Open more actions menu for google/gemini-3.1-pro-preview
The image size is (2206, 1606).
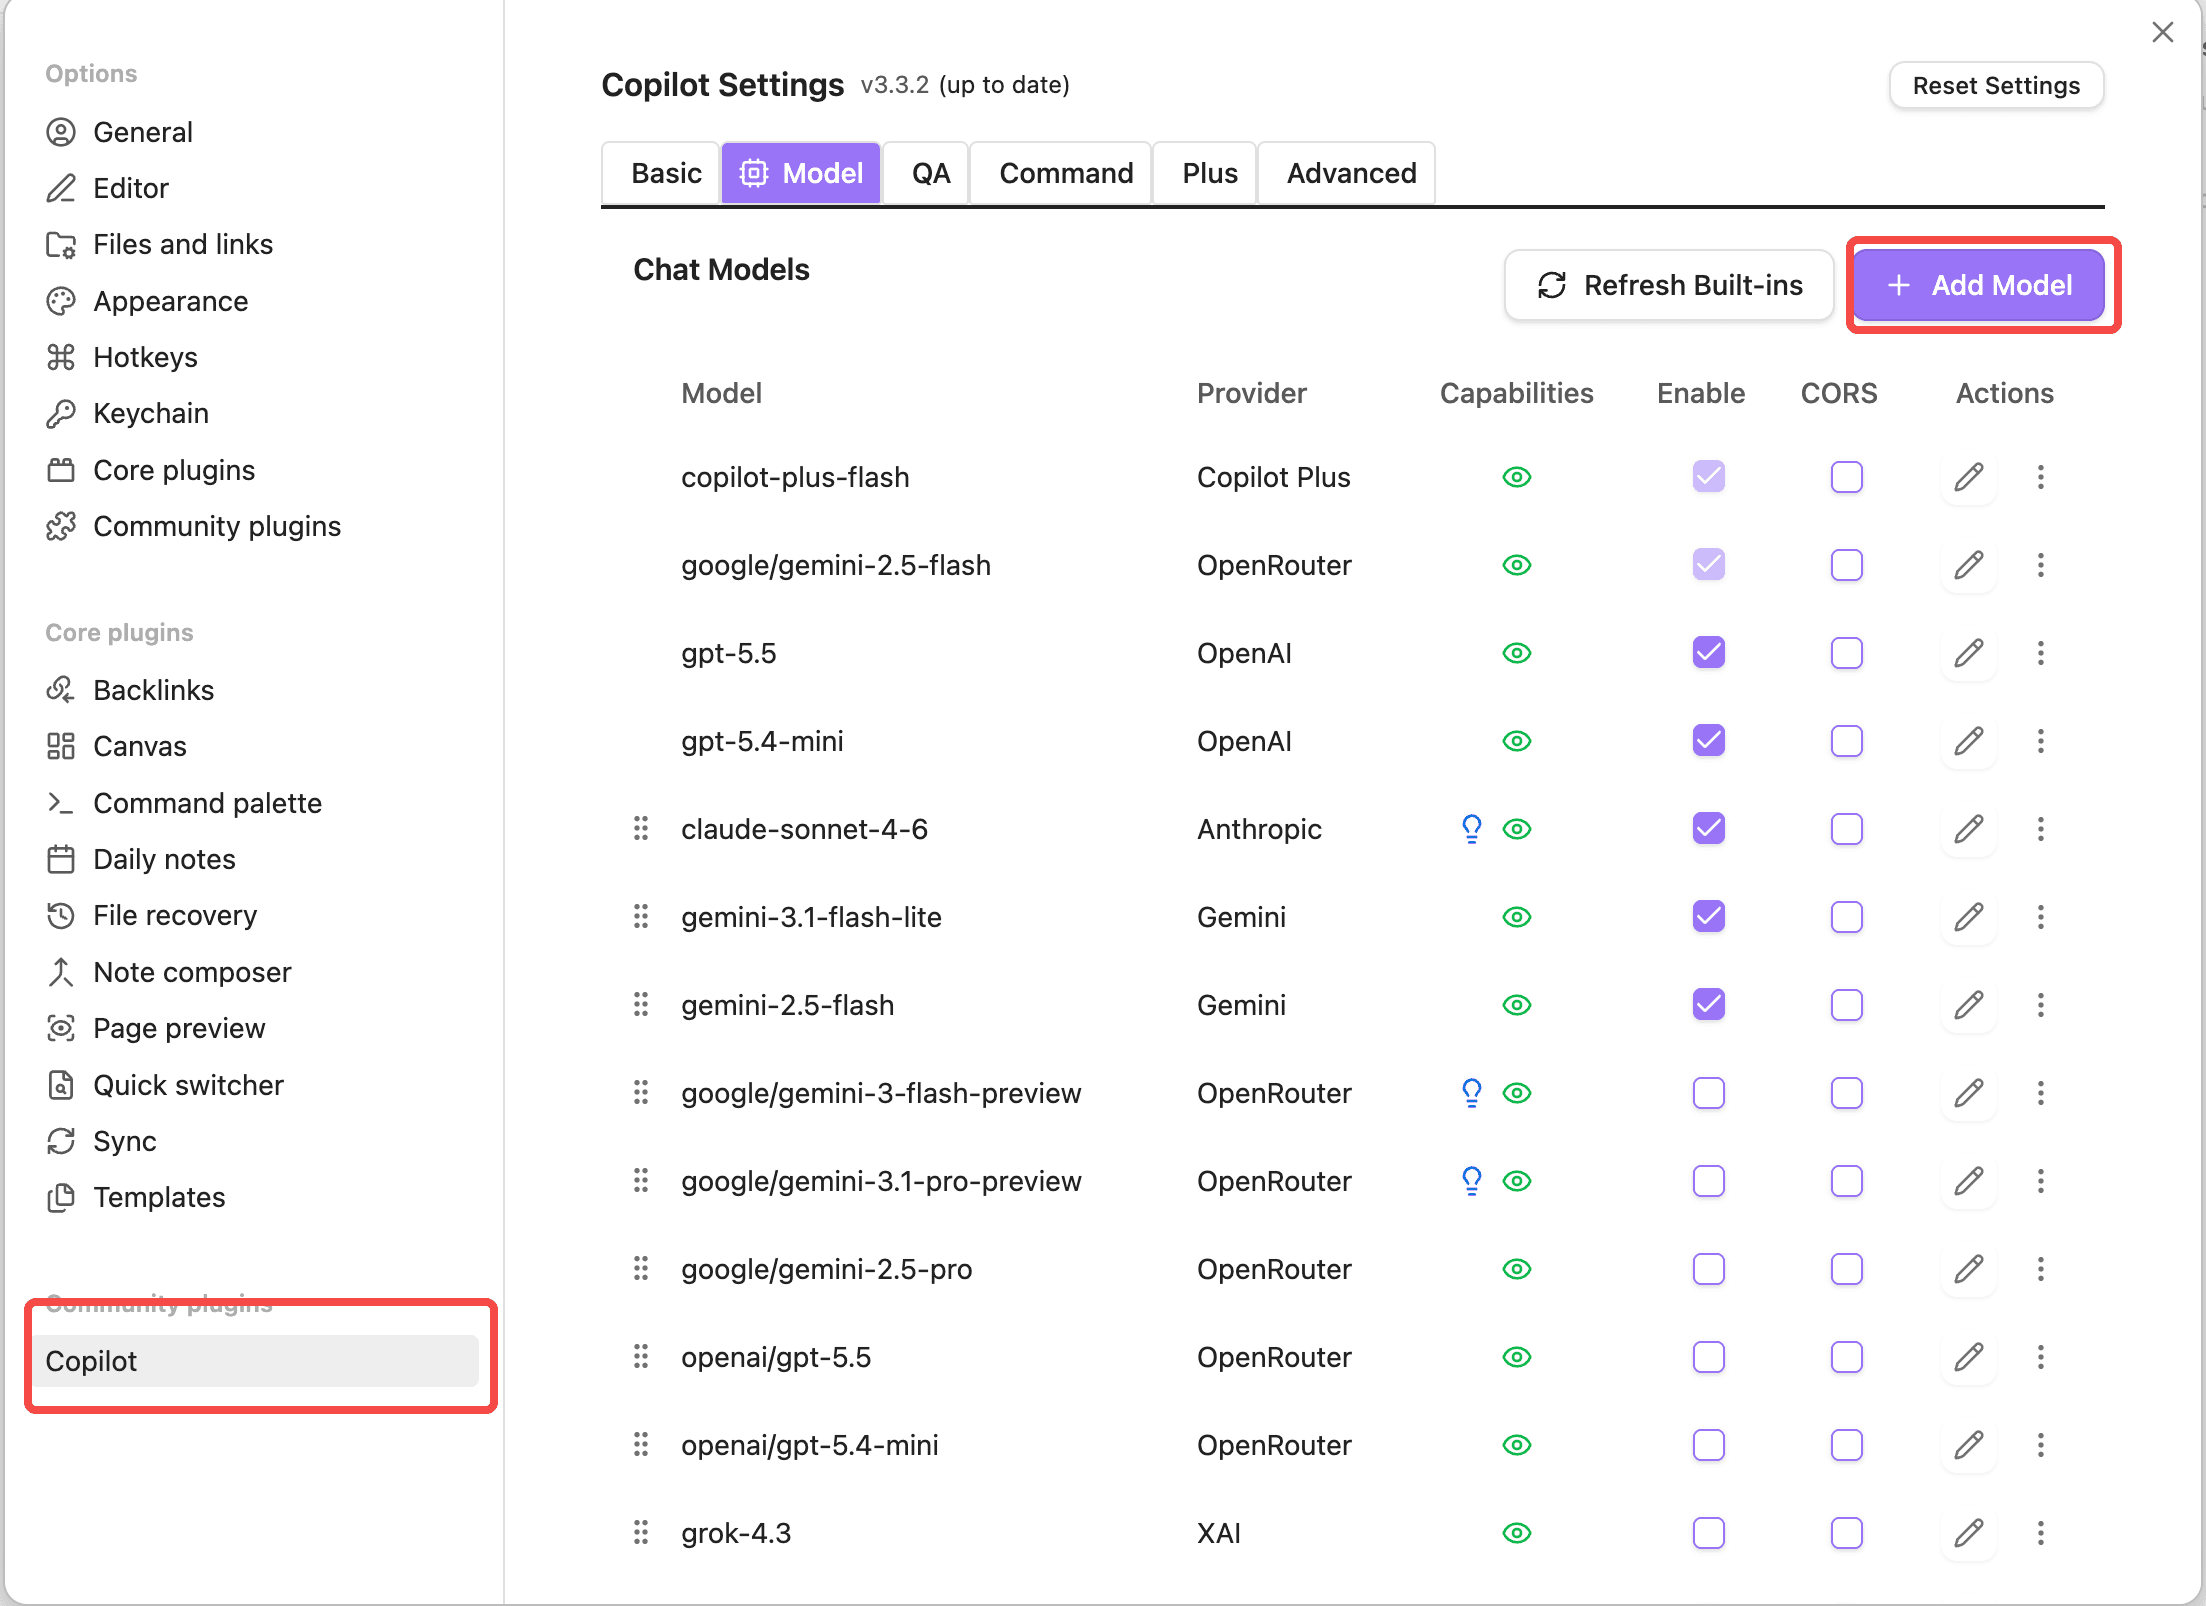pyautogui.click(x=2040, y=1181)
